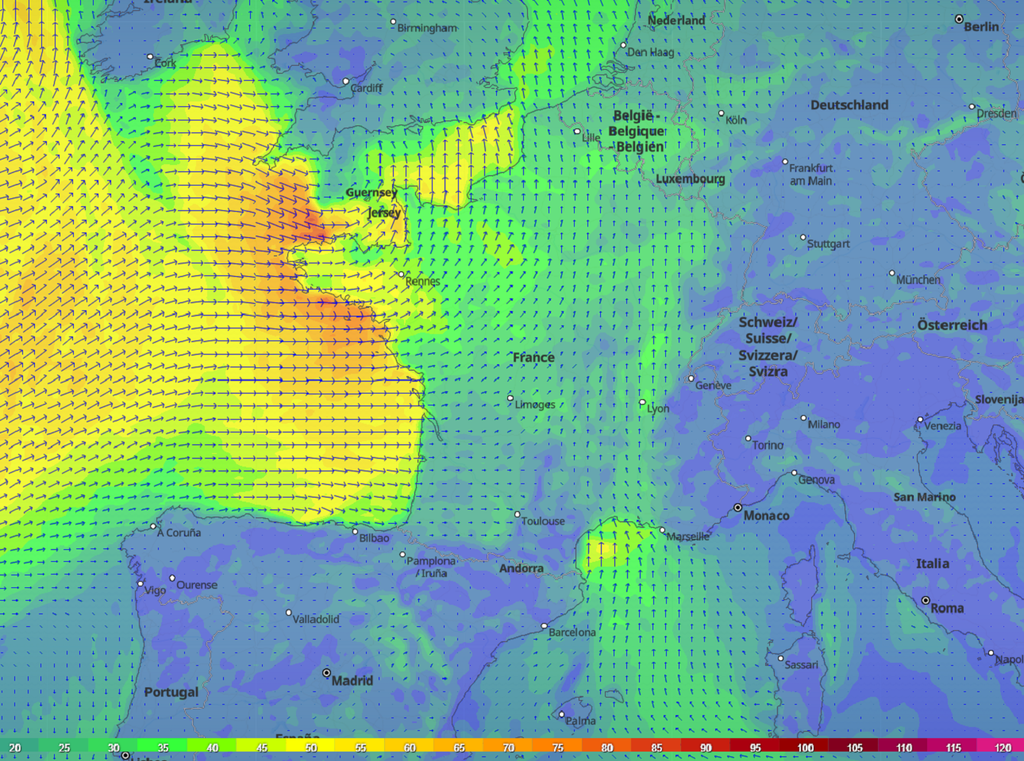
Task: Click the Deutschland country label
Action: tap(849, 105)
